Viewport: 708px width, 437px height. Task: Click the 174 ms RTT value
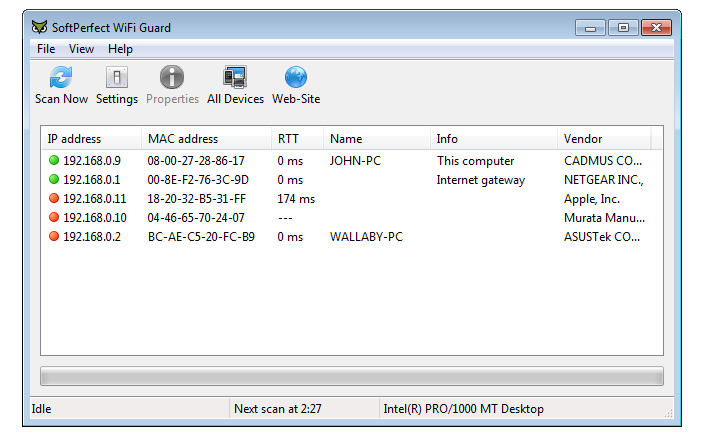[296, 199]
